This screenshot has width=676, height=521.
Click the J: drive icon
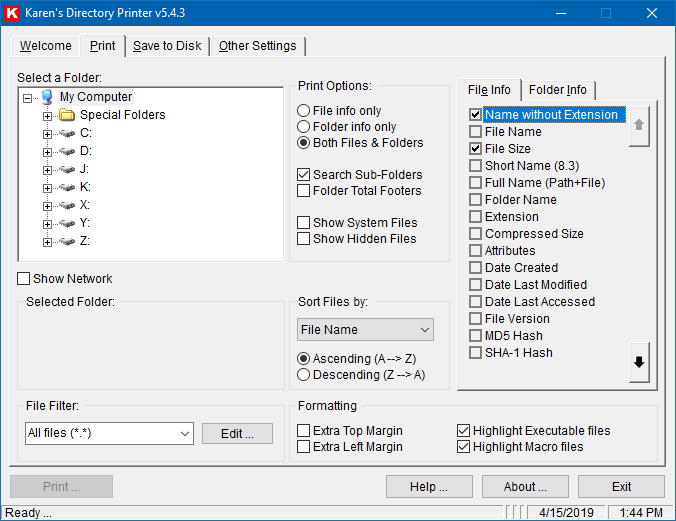point(67,169)
